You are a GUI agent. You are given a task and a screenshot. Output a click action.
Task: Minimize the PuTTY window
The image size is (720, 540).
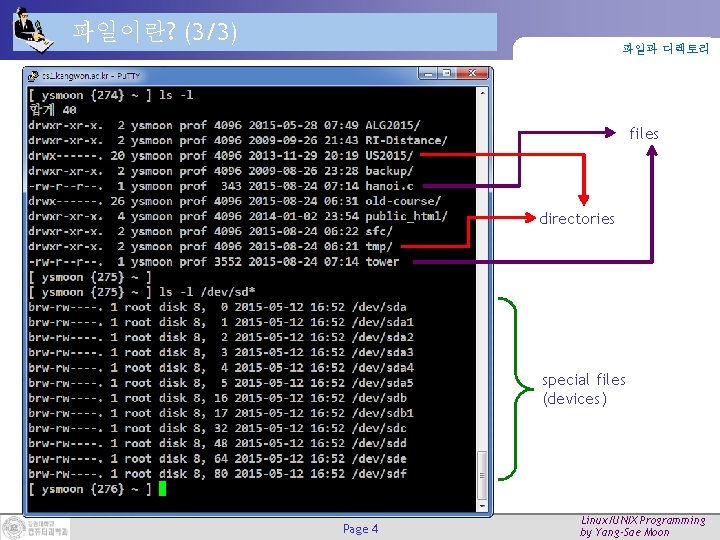(x=428, y=73)
